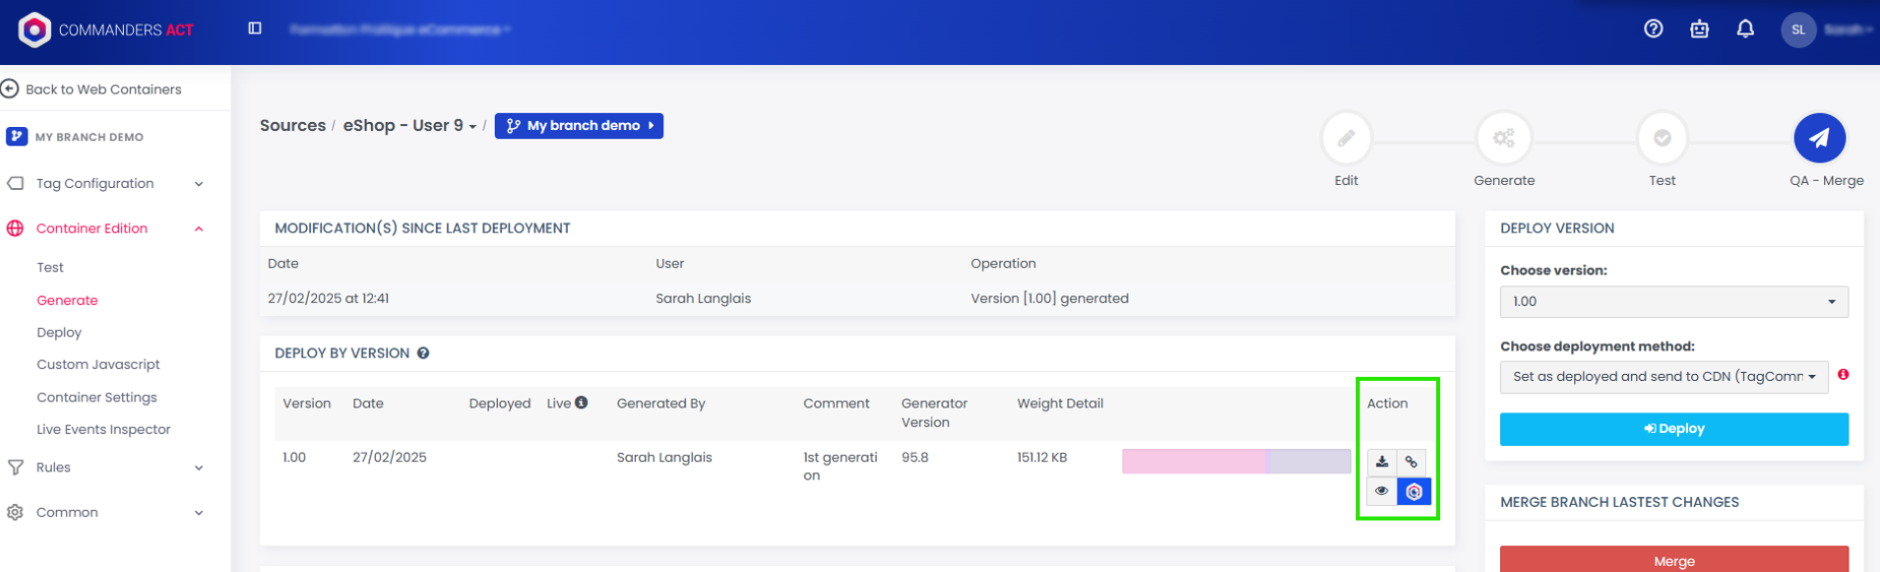1880x572 pixels.
Task: Toggle the sidebar collapse icon
Action: (x=255, y=29)
